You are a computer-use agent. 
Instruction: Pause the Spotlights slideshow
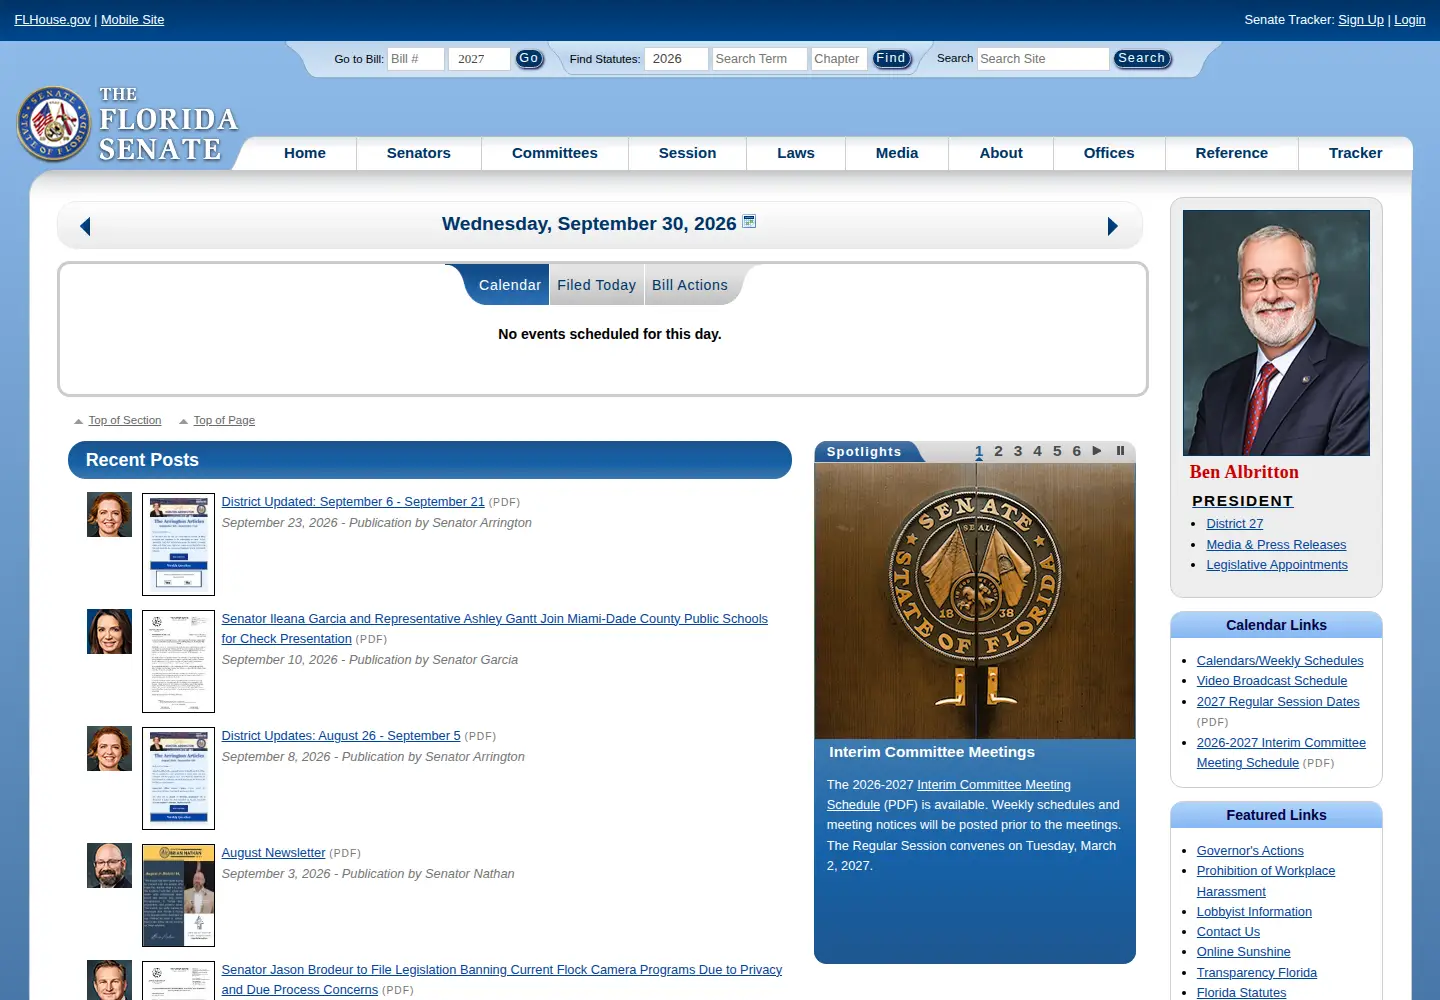pos(1120,451)
